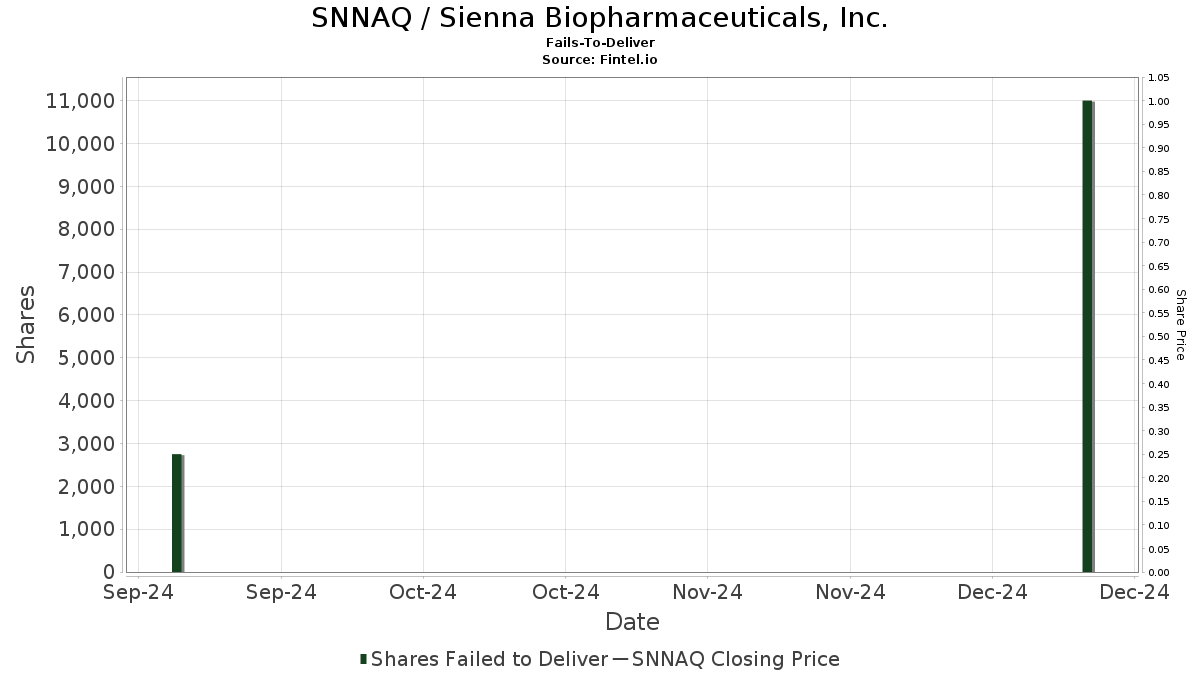This screenshot has height=675, width=1200.
Task: Click the chart title SNNAQ / Sienna Biopharmaceuticals
Action: coord(599,18)
